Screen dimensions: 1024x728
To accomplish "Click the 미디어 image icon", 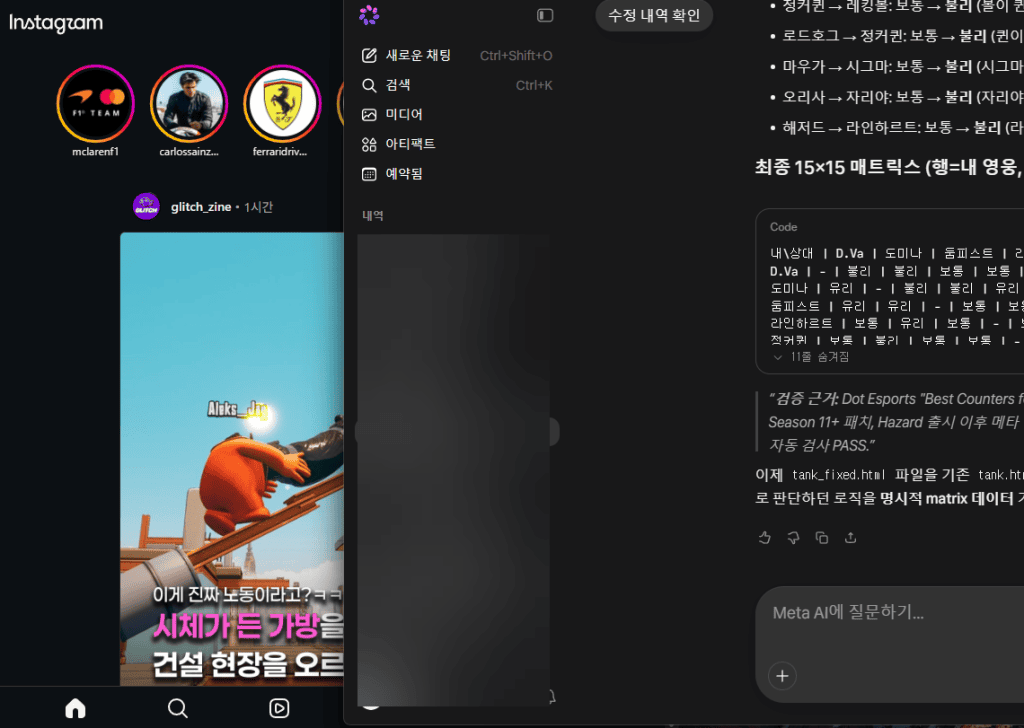I will pos(369,114).
